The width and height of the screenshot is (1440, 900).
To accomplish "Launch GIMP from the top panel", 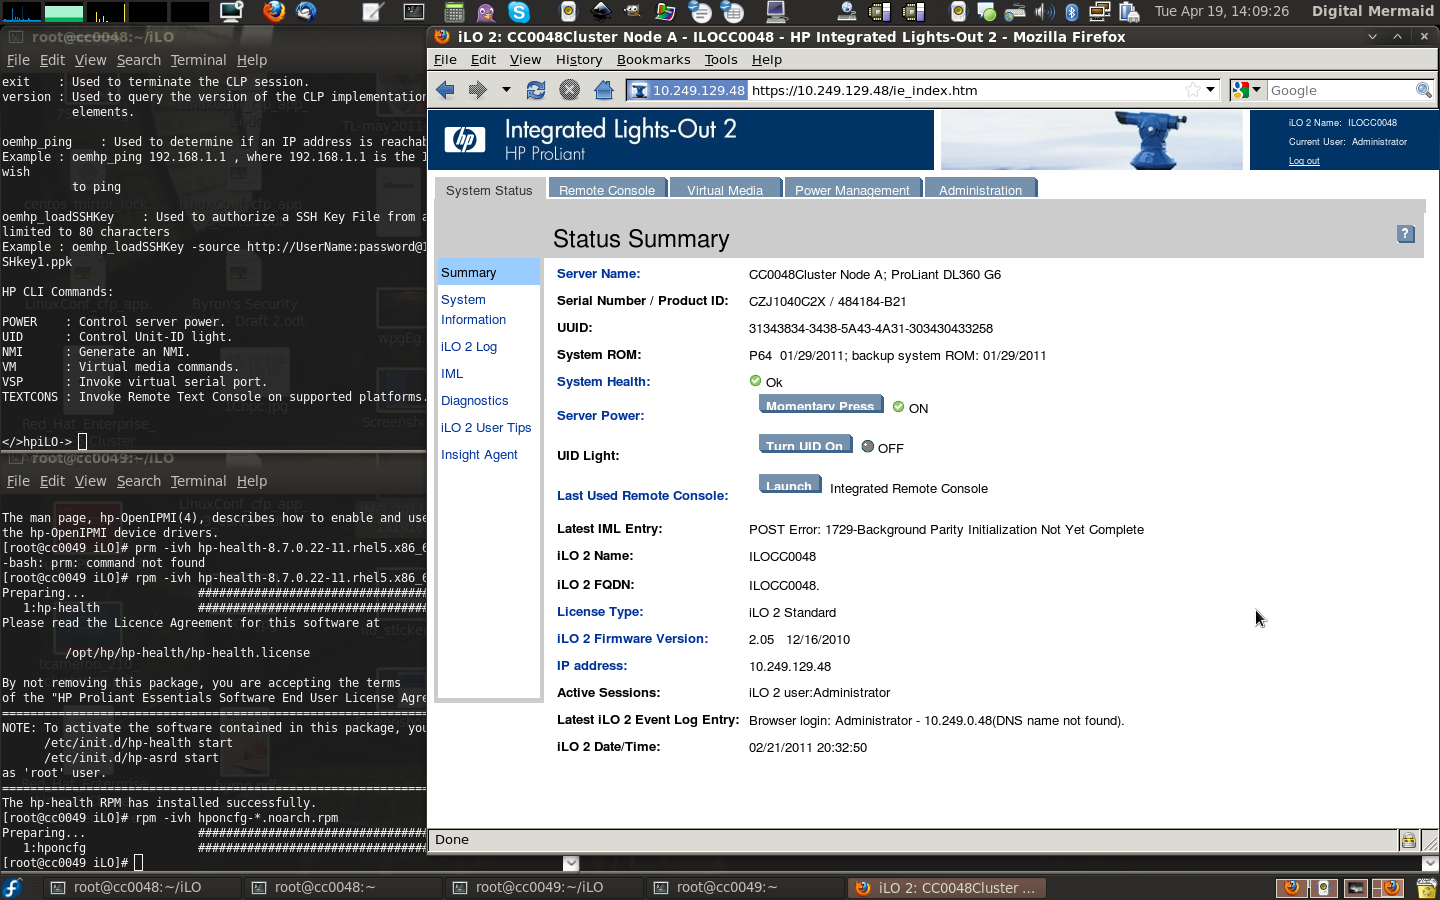I will 632,12.
